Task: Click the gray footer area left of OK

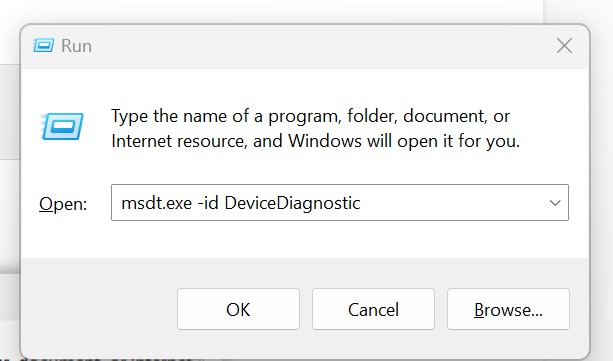Action: [98, 309]
